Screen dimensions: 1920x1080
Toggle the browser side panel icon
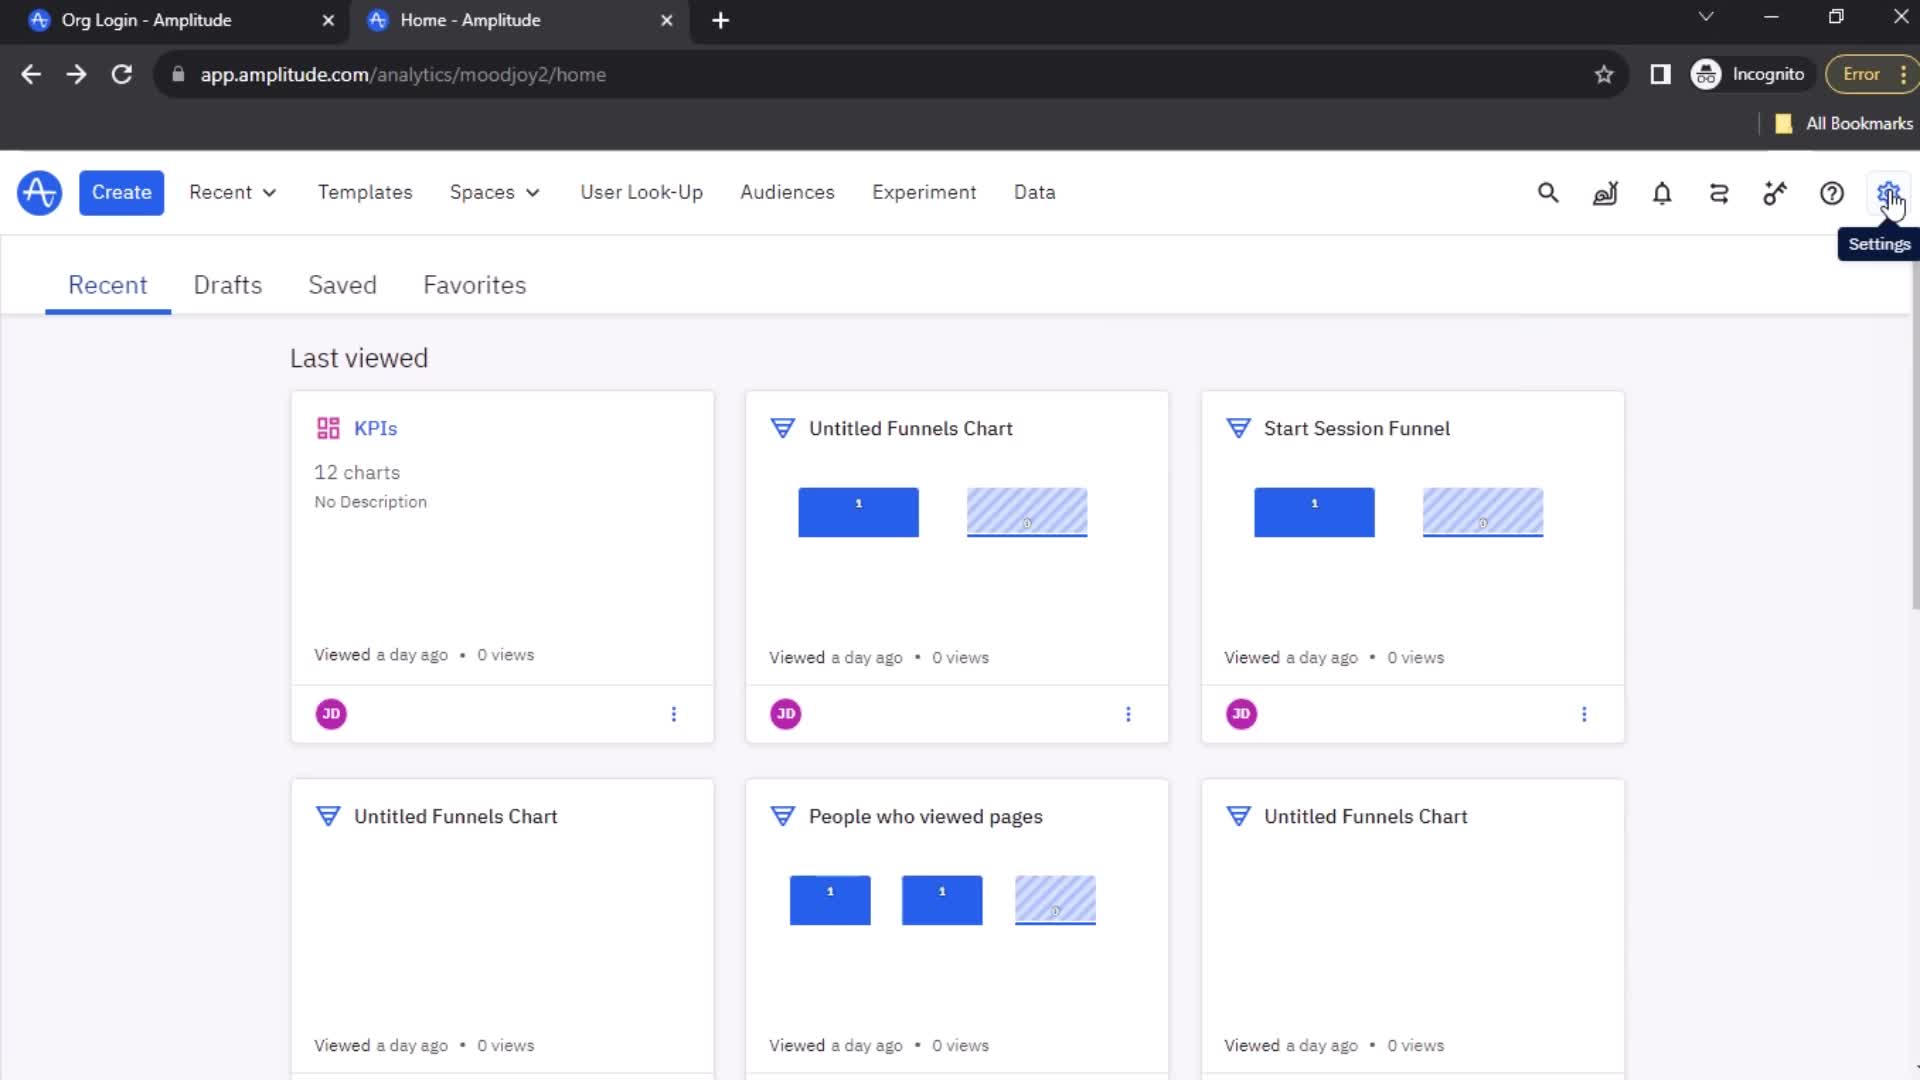click(x=1660, y=75)
